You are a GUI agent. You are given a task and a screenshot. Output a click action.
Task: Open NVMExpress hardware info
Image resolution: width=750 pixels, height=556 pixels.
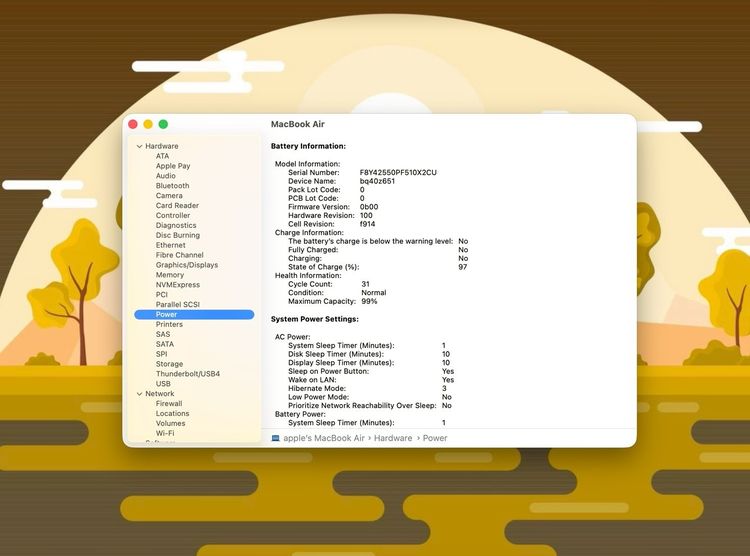tap(177, 285)
